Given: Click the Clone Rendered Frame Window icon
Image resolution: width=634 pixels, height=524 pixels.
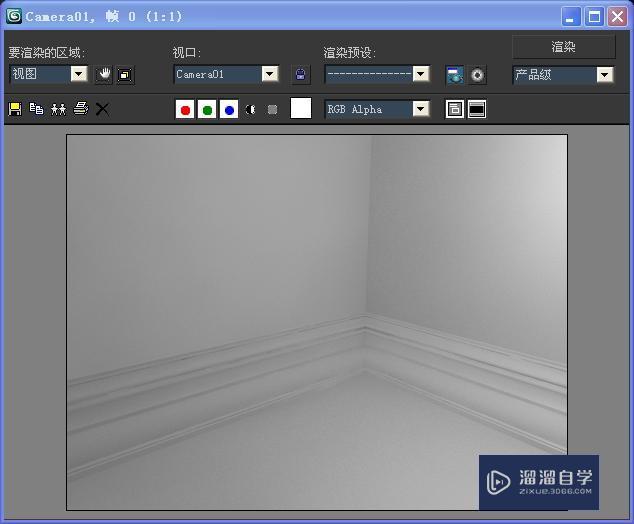Looking at the screenshot, I should point(58,109).
